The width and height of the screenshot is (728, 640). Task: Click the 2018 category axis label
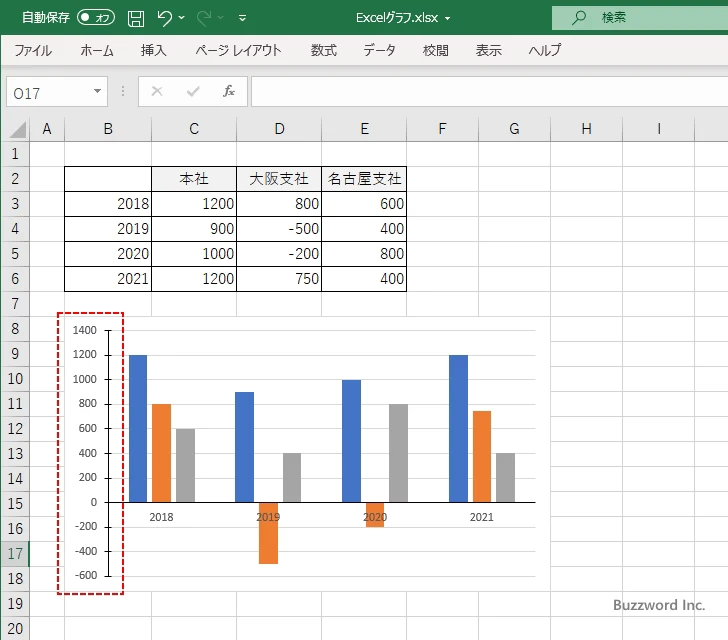161,517
